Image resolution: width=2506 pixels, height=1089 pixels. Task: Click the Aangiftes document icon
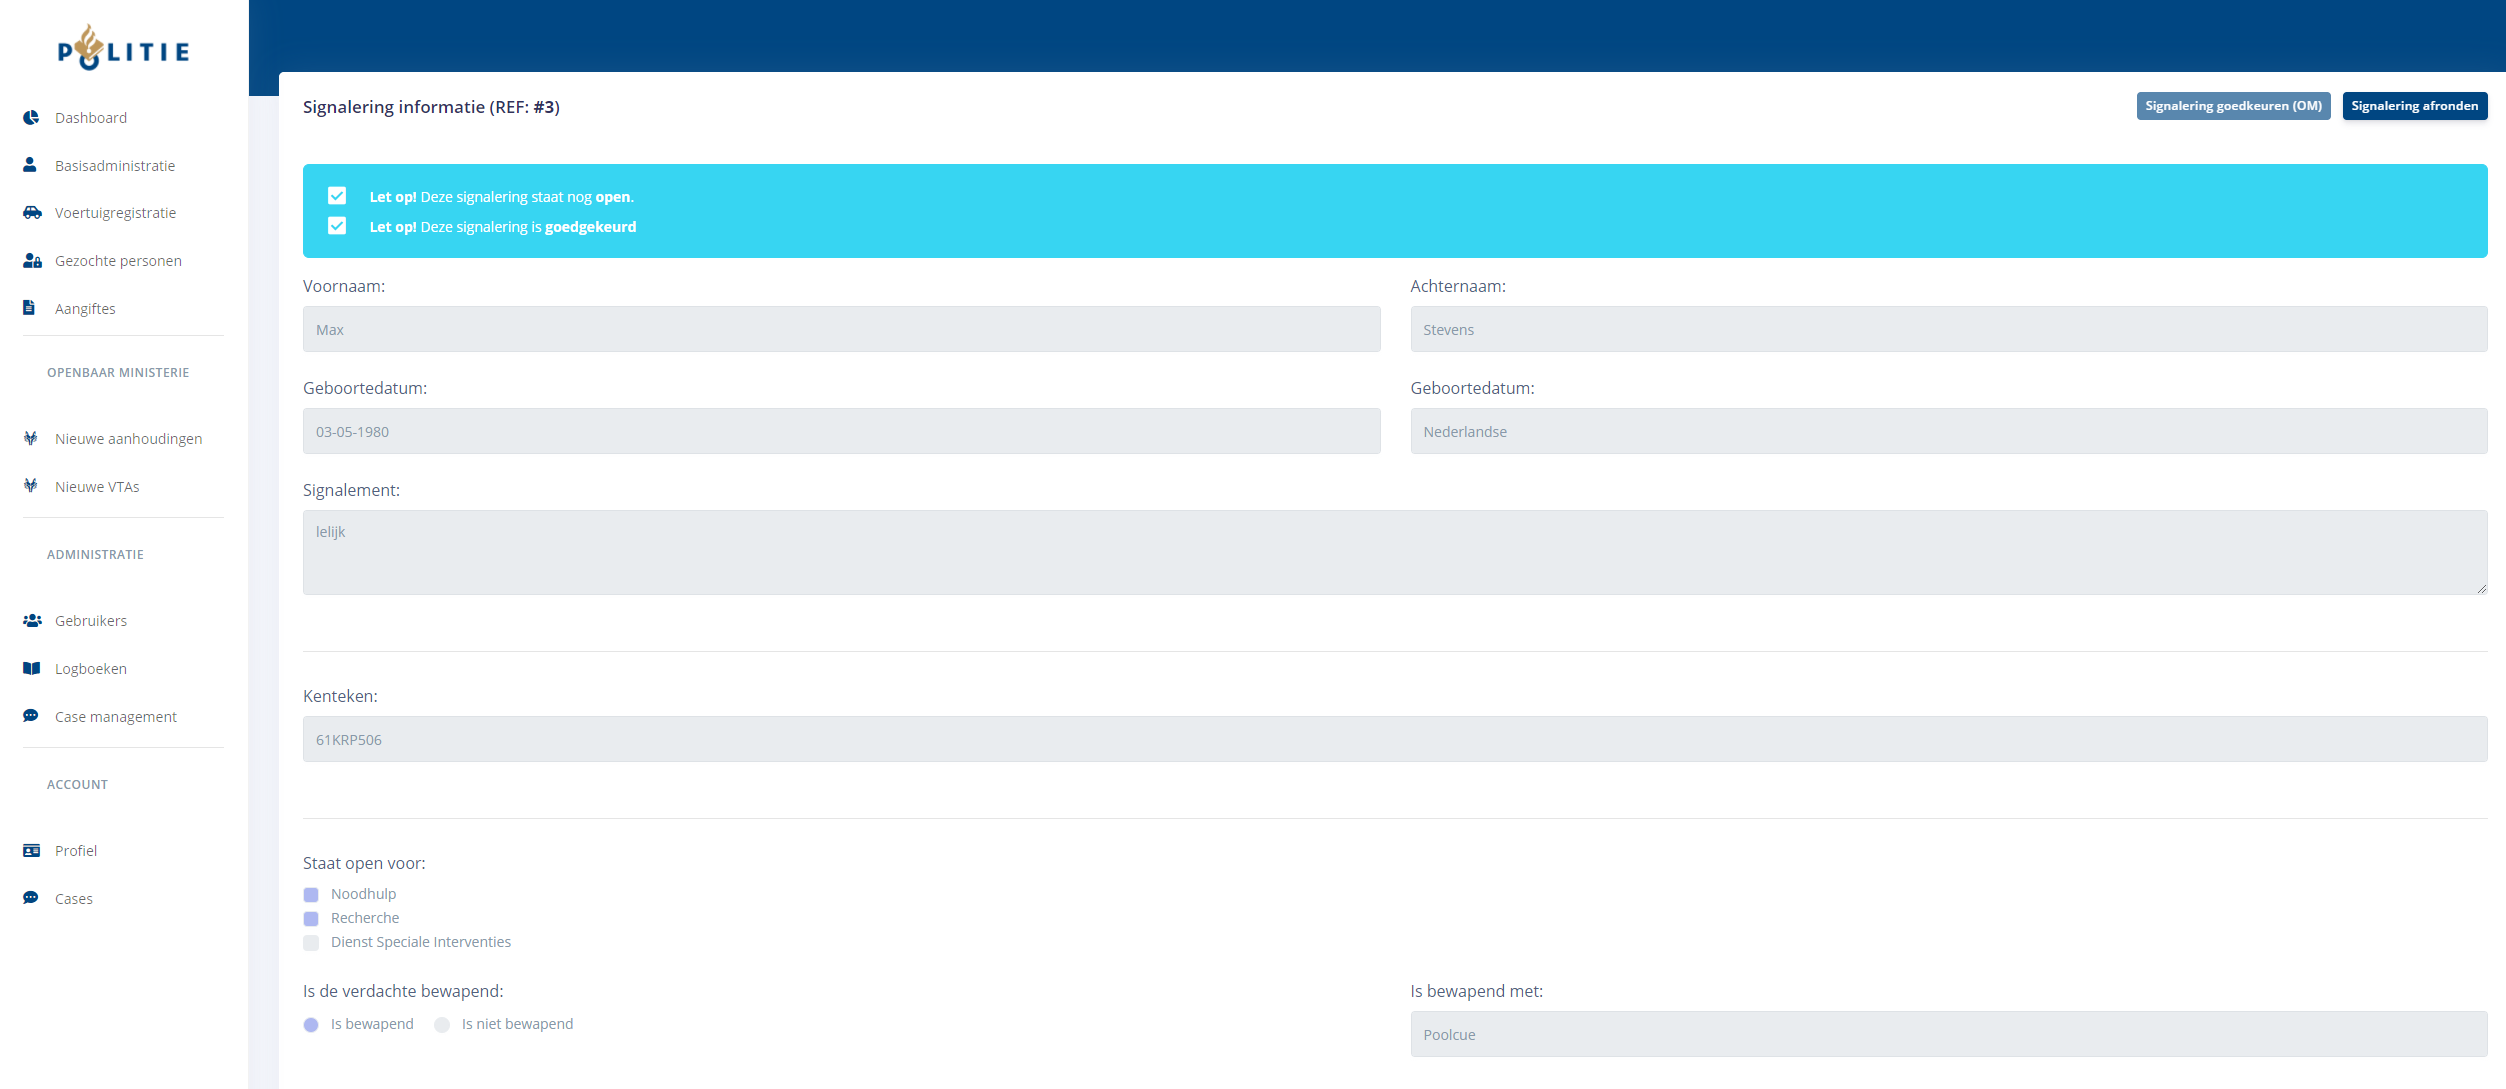[x=29, y=308]
